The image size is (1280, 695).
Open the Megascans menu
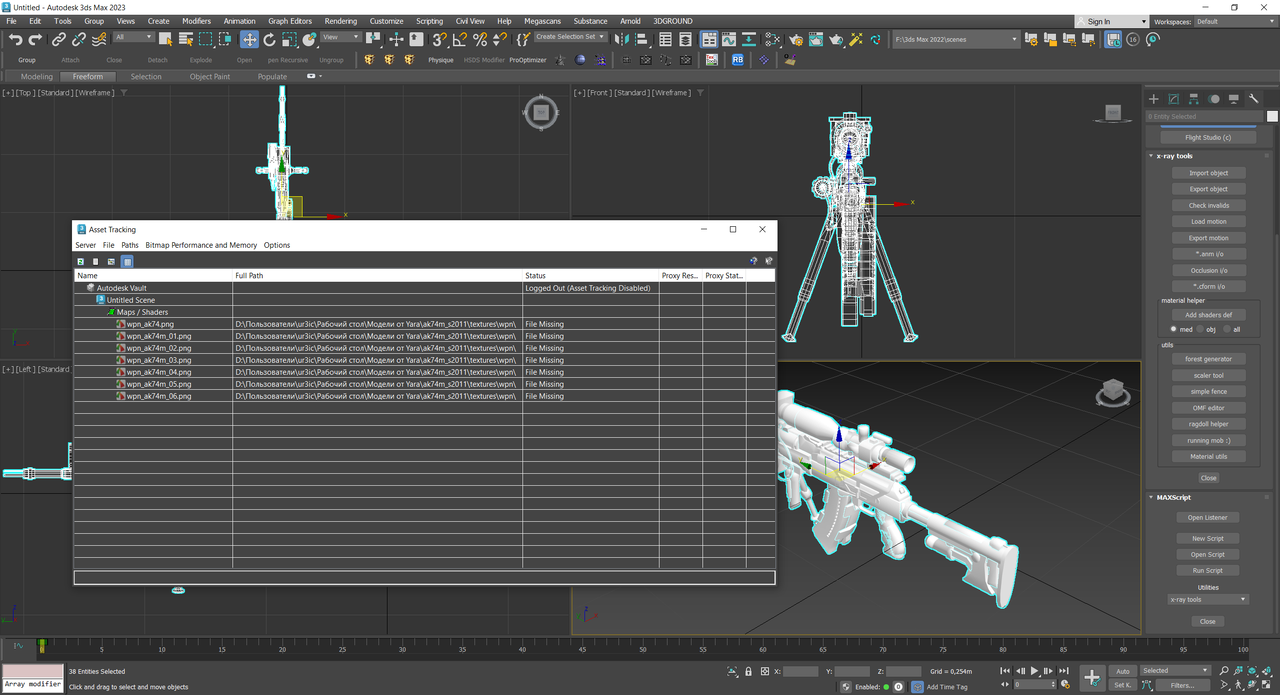[x=543, y=21]
